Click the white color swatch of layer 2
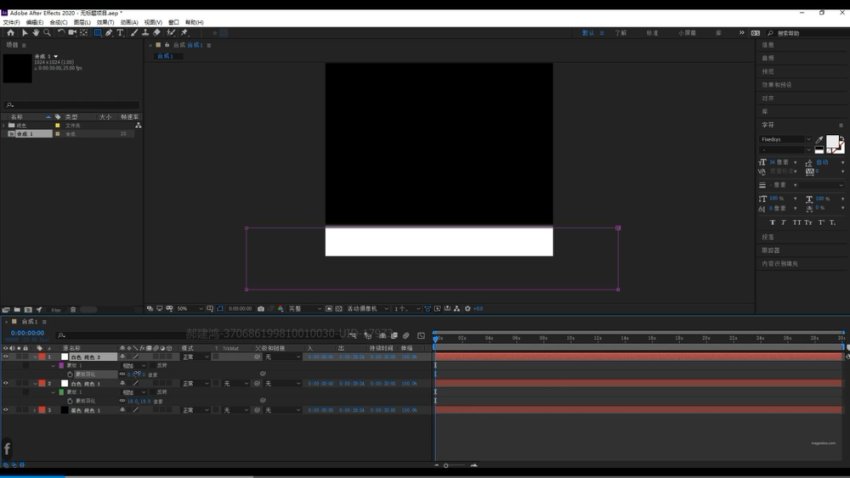The height and width of the screenshot is (478, 850). (65, 383)
